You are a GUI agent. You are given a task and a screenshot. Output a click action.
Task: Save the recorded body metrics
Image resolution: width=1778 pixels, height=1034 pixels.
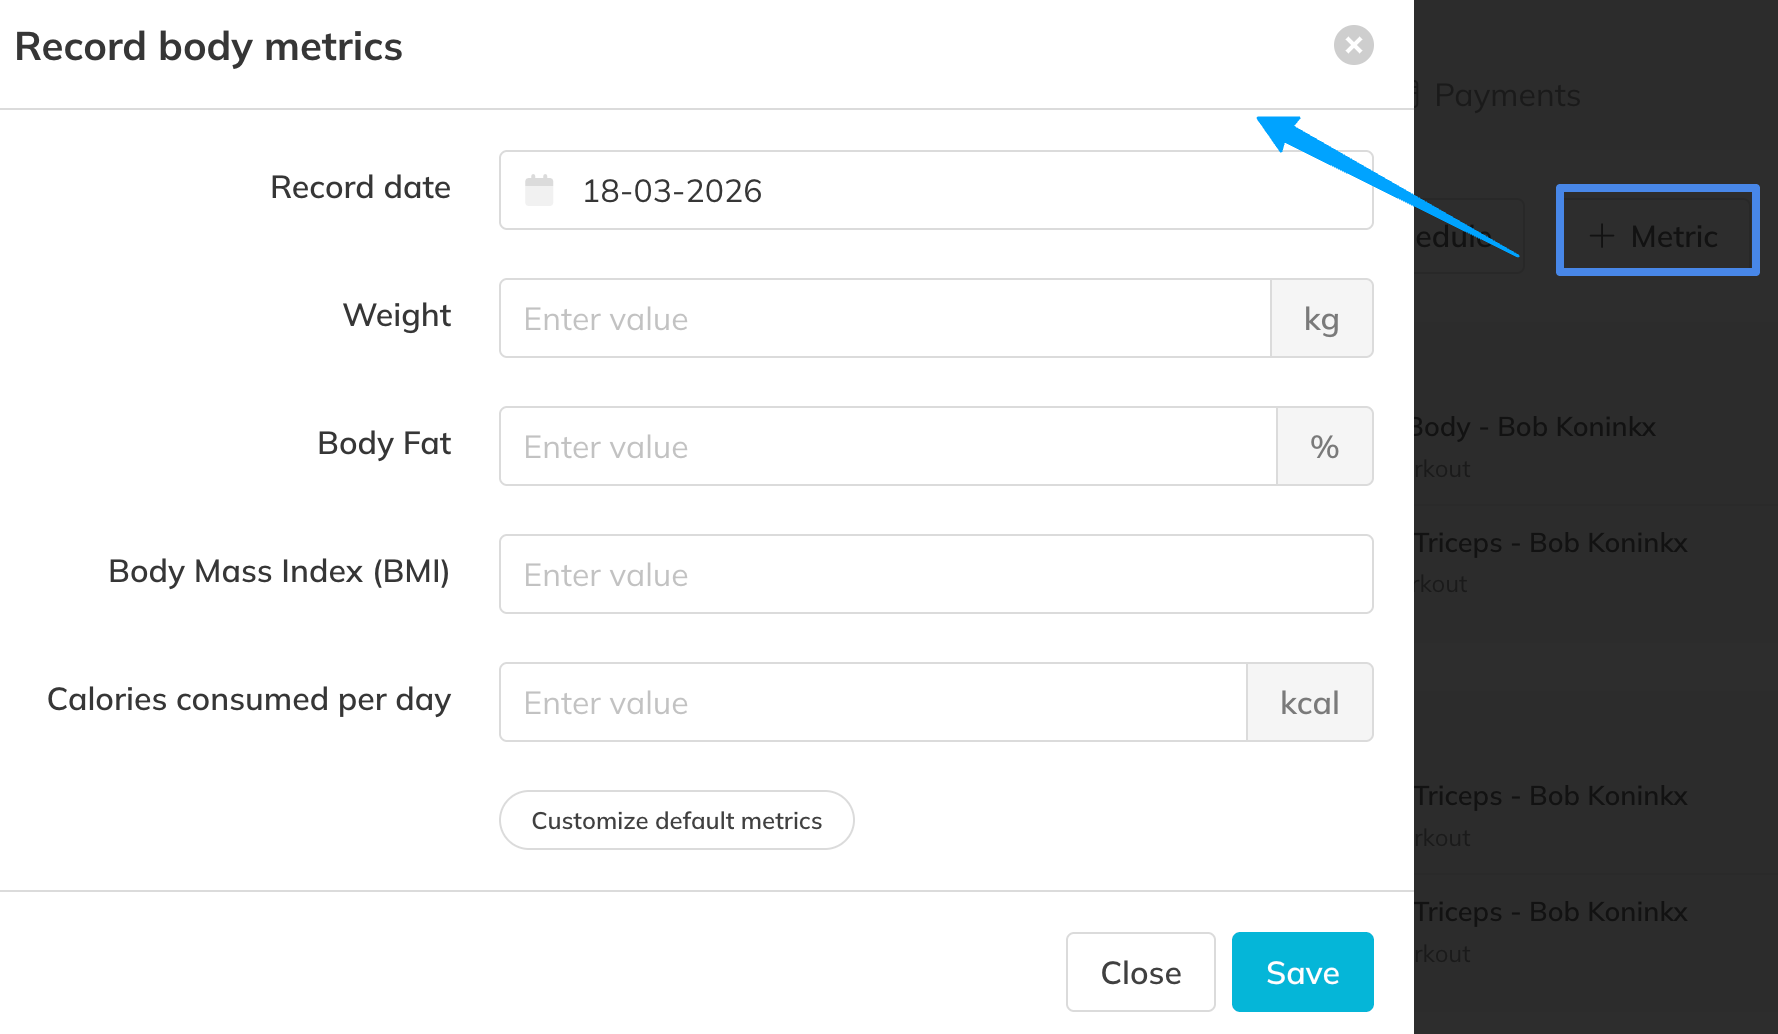coord(1302,972)
